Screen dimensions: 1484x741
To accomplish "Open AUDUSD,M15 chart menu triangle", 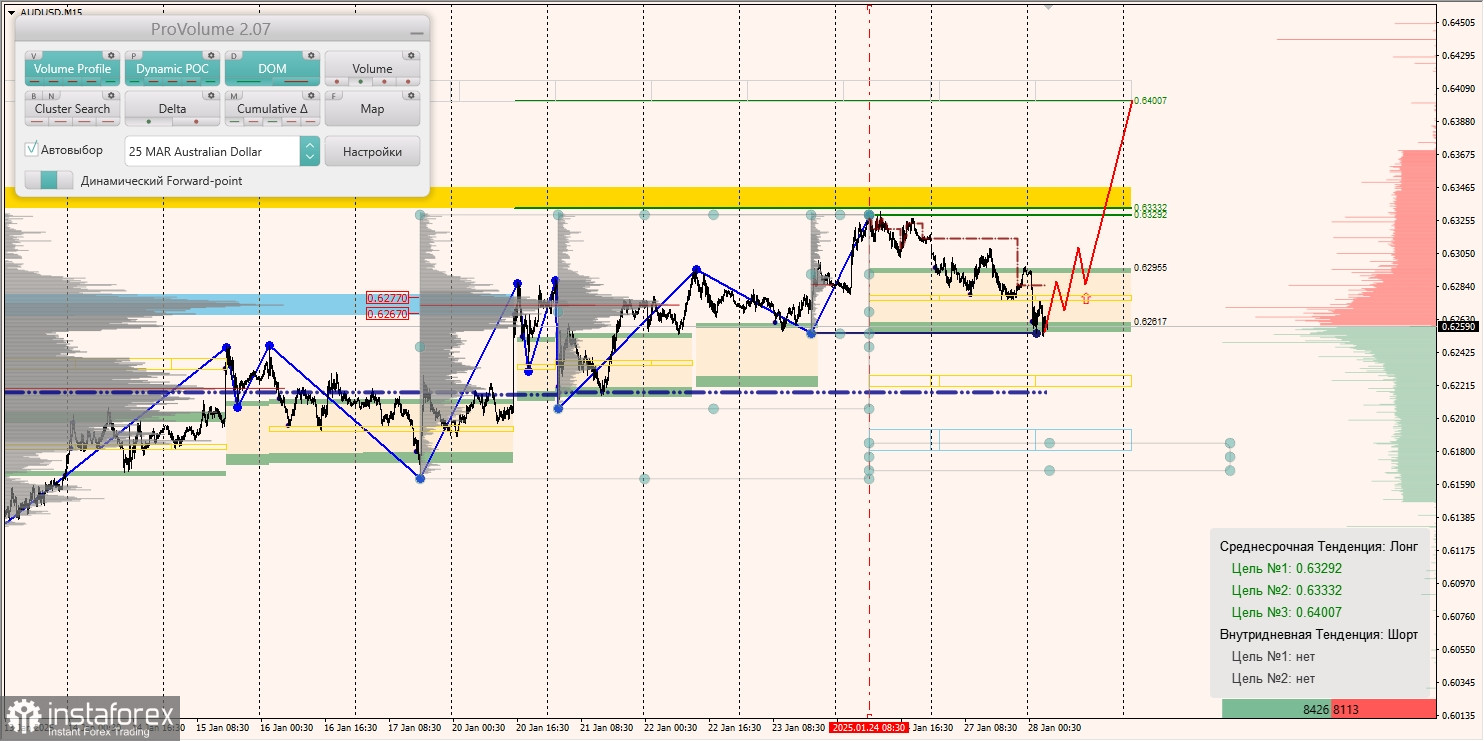I will 11,12.
